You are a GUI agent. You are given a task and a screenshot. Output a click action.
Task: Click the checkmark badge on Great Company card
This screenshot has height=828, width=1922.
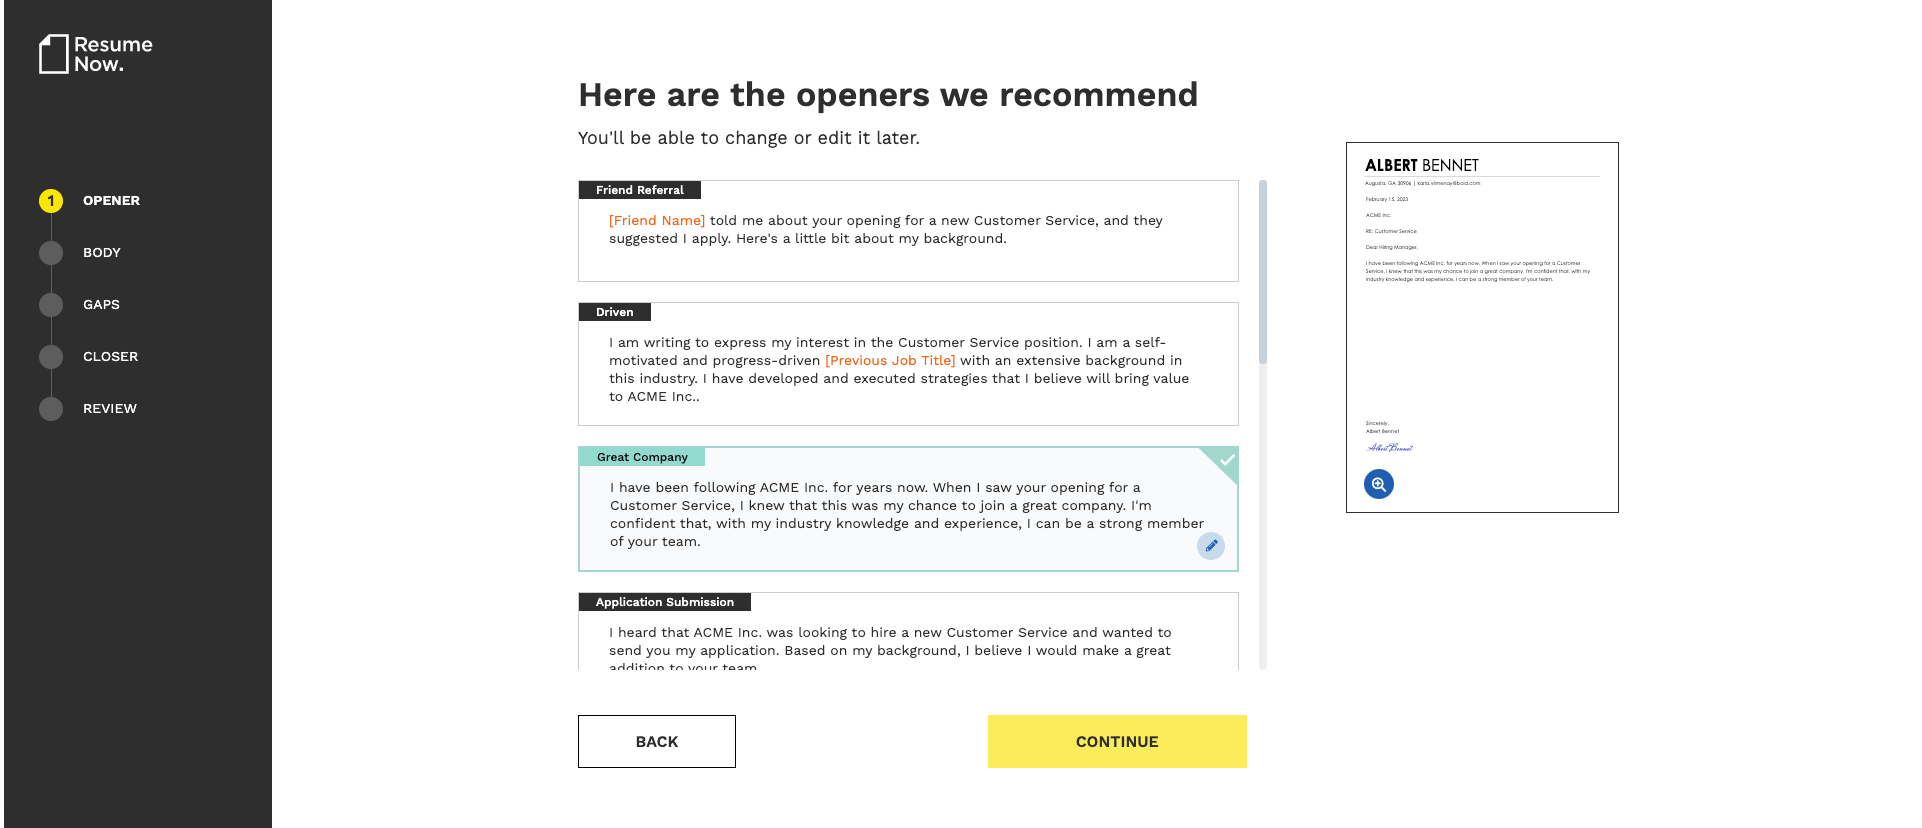point(1226,460)
